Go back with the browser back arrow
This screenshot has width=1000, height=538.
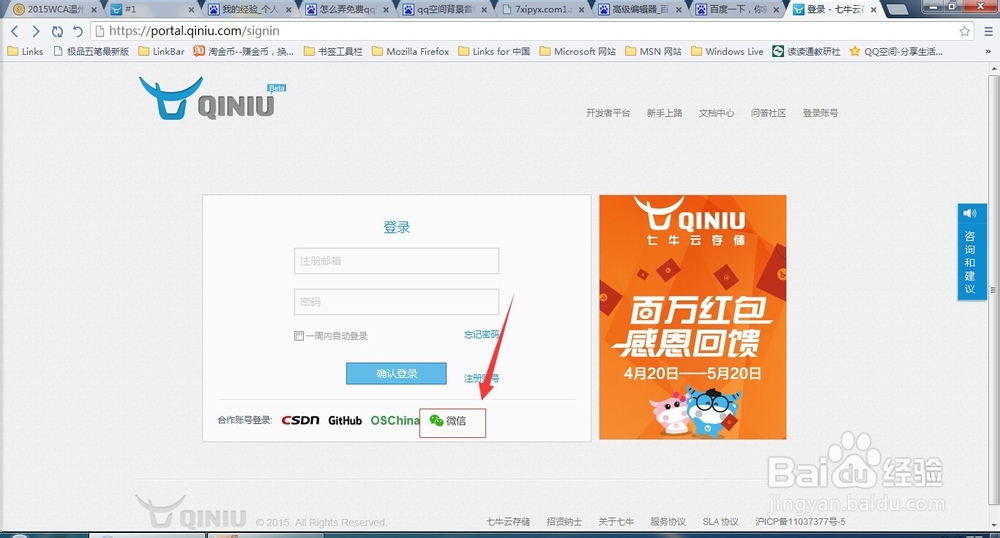(x=15, y=31)
